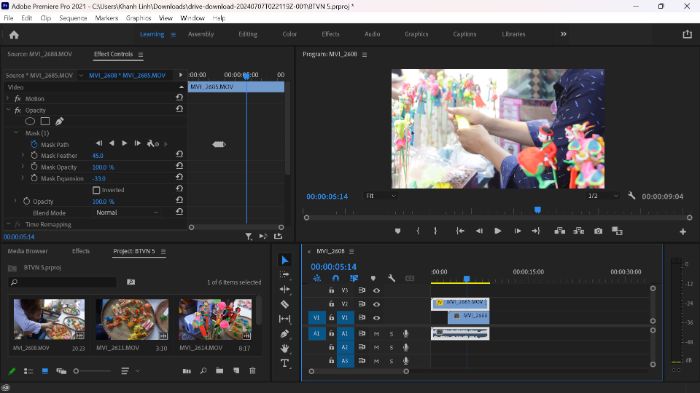Open the Markers menu
Viewport: 700px width, 393px height.
point(106,18)
